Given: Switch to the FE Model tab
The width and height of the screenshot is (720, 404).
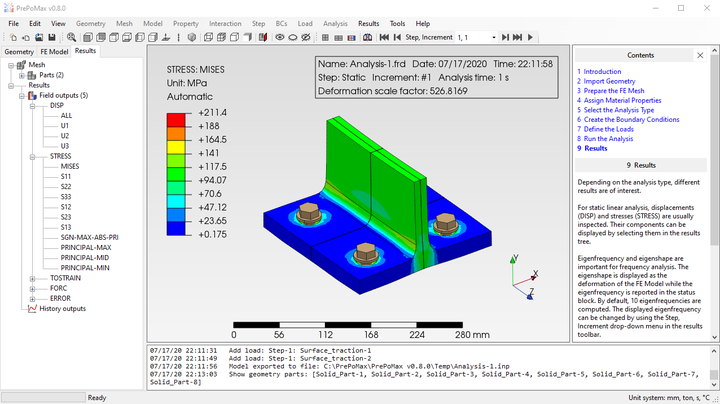Looking at the screenshot, I should click(x=54, y=51).
